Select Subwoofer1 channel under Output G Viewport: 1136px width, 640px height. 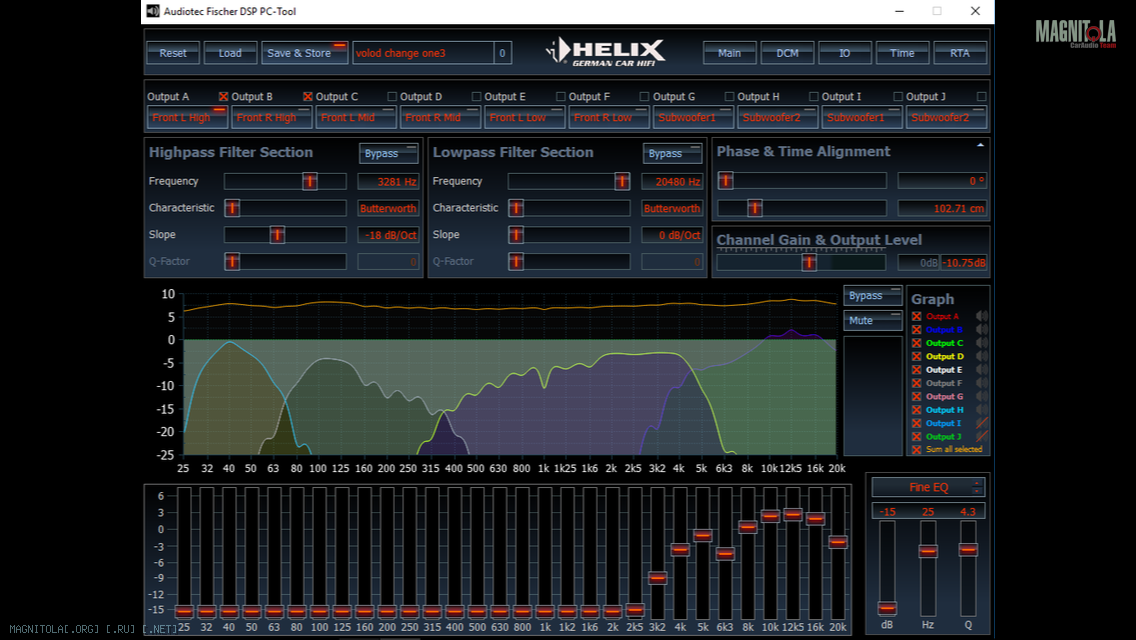click(693, 117)
